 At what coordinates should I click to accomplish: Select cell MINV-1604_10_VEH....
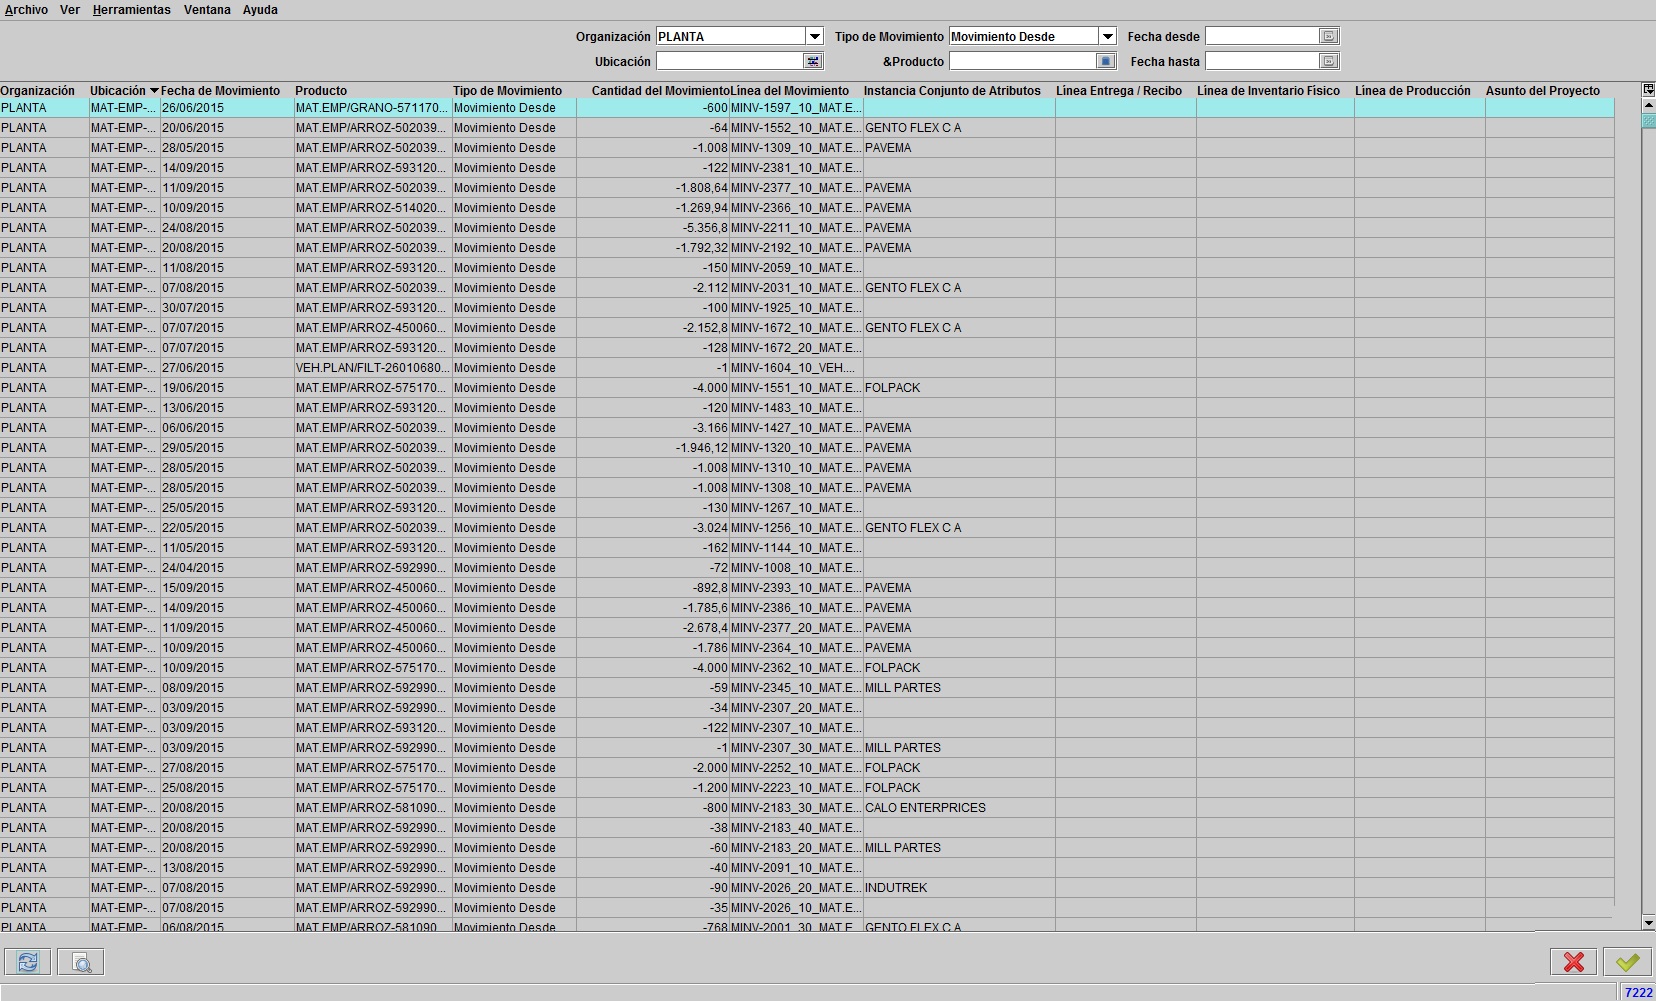pos(796,368)
